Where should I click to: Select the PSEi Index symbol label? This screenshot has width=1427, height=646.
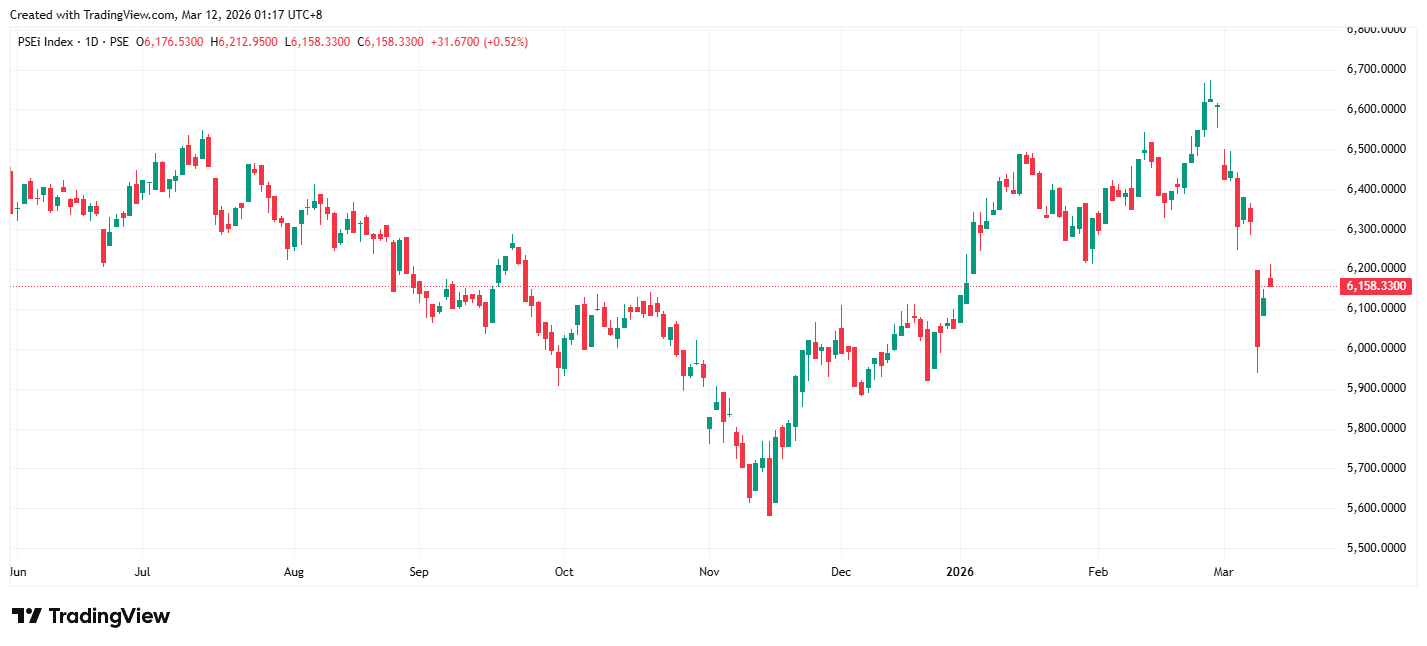[x=45, y=42]
